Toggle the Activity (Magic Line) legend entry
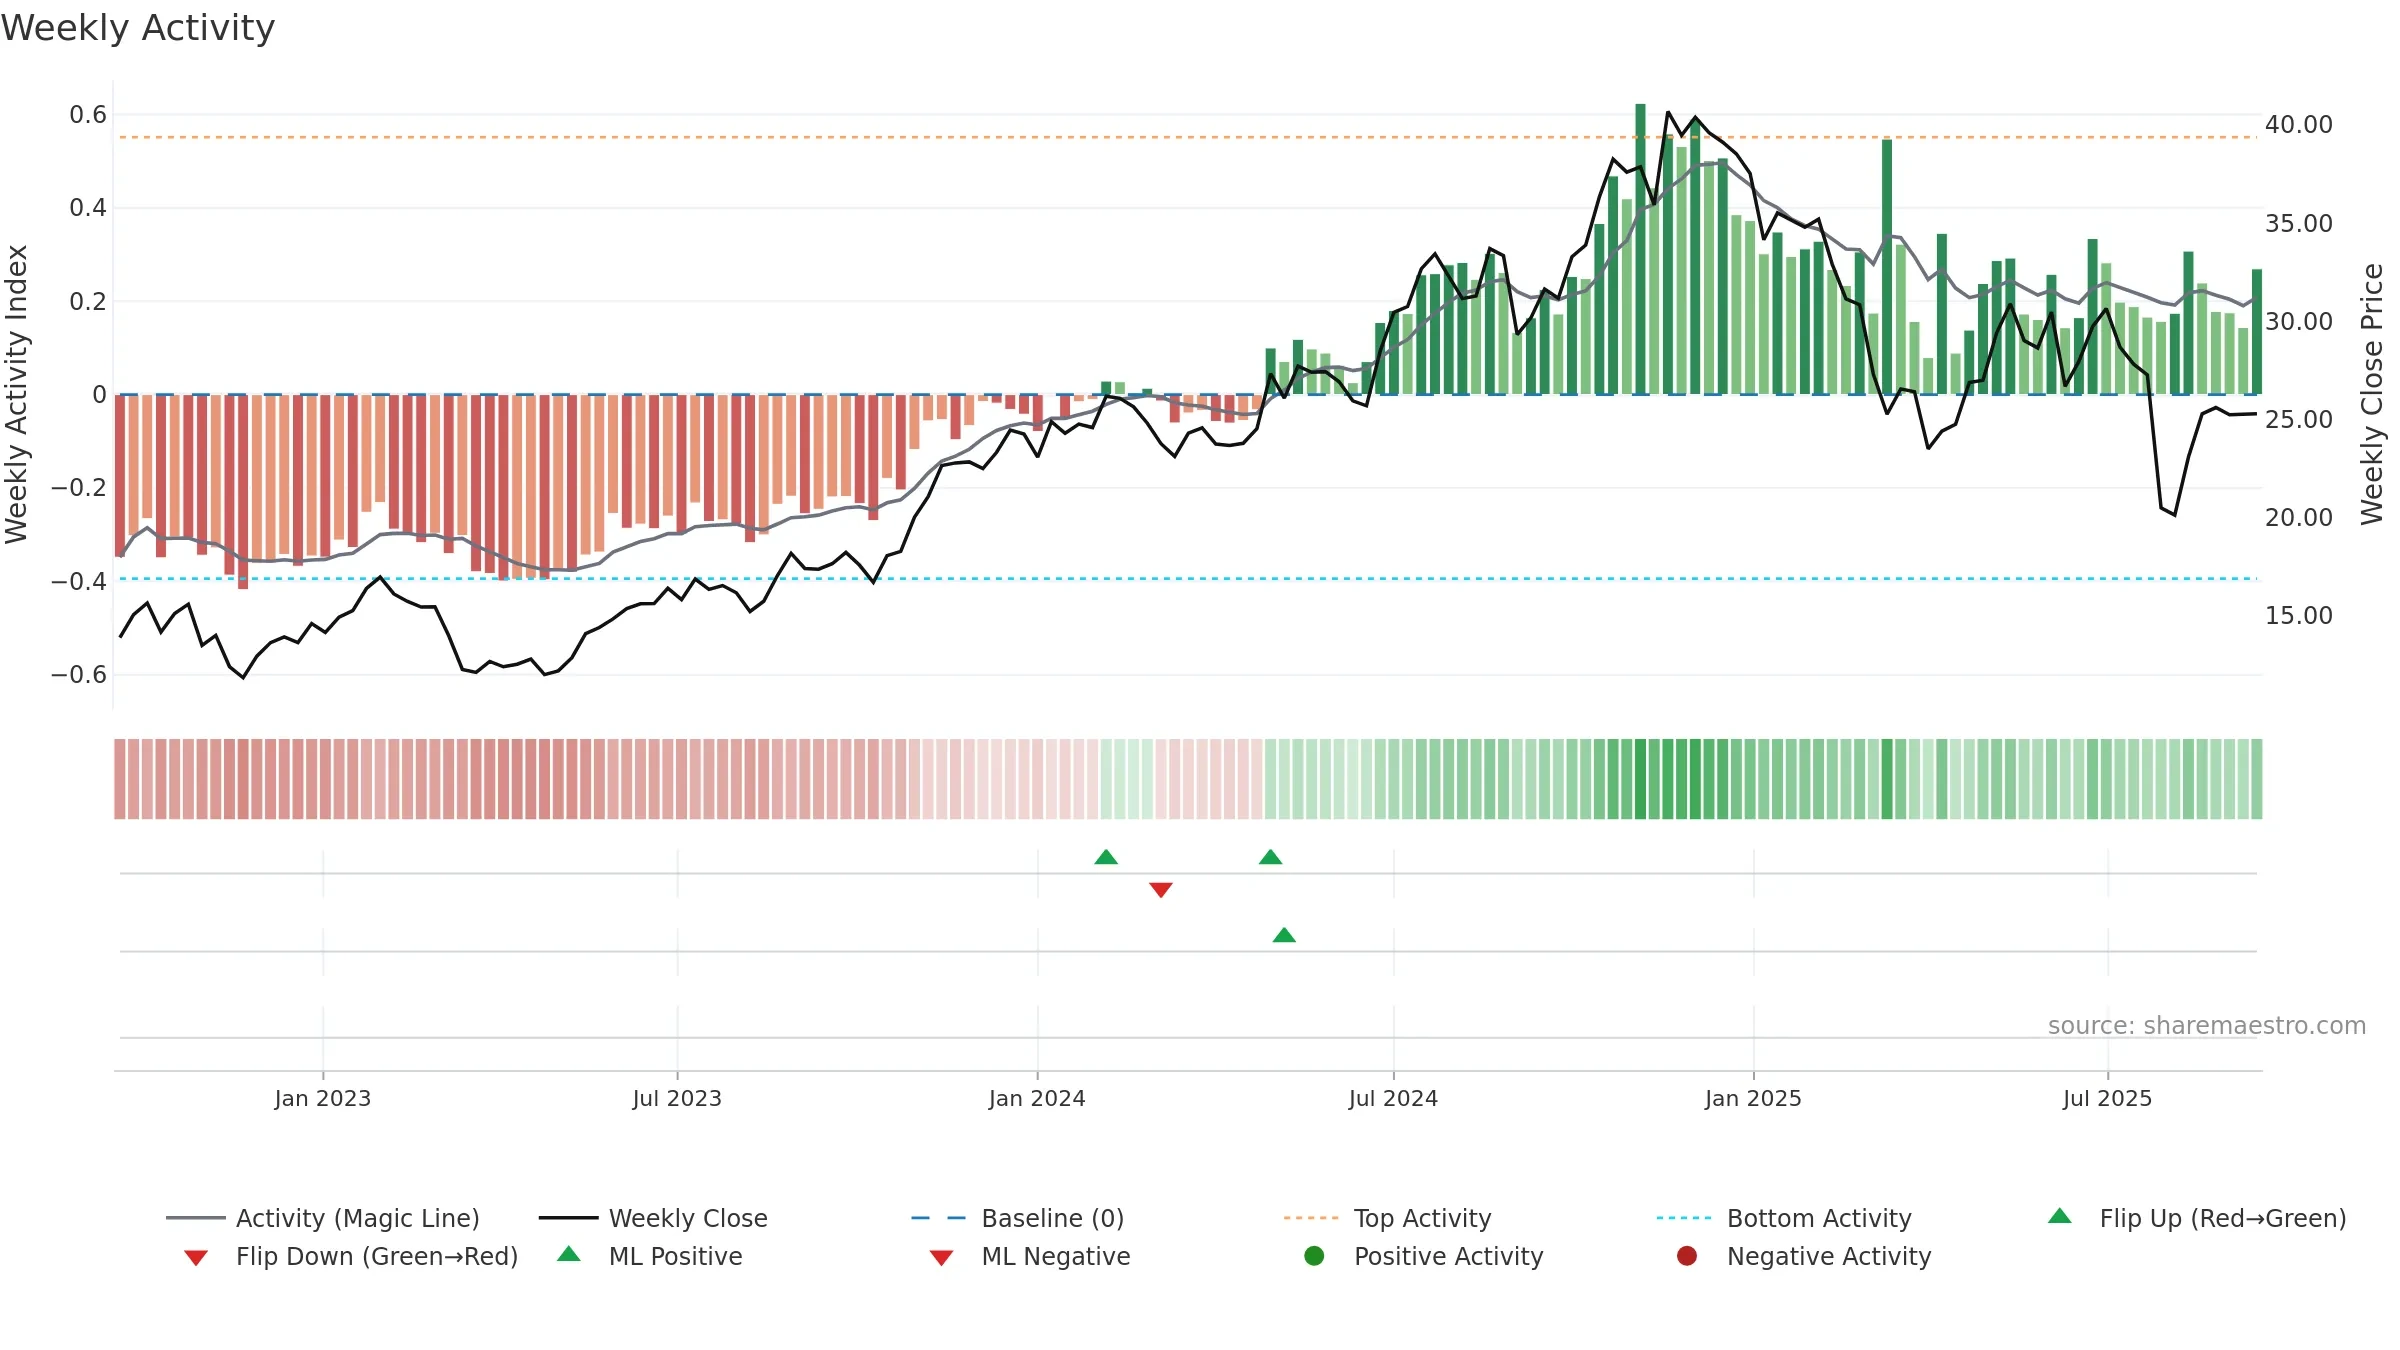 point(323,1218)
